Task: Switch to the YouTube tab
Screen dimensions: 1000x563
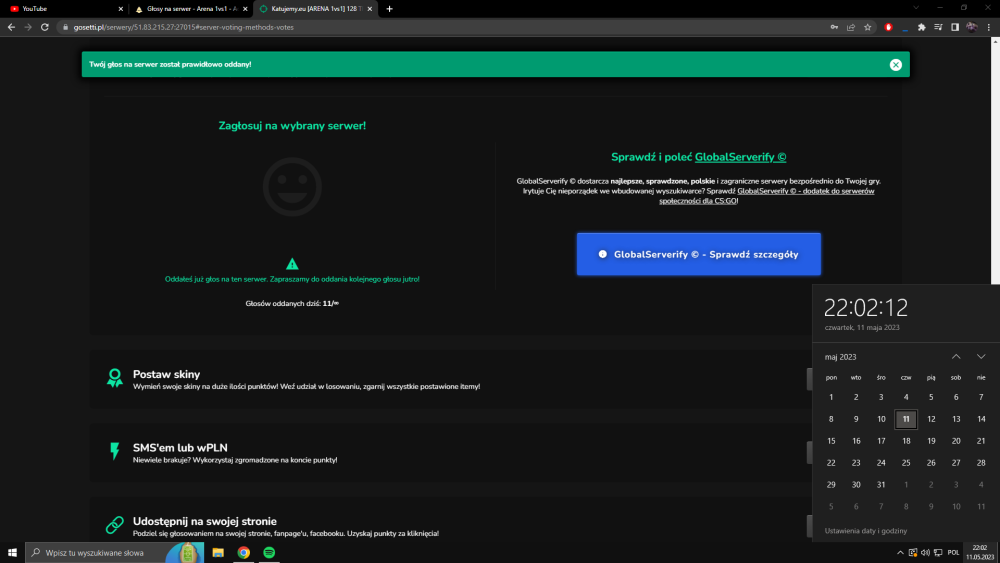Action: tap(64, 9)
